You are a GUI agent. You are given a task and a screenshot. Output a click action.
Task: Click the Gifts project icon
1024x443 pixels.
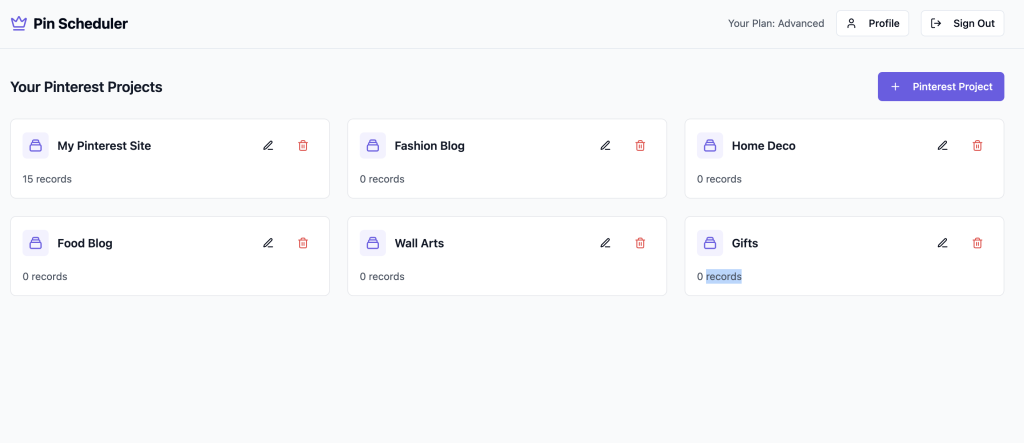(710, 243)
